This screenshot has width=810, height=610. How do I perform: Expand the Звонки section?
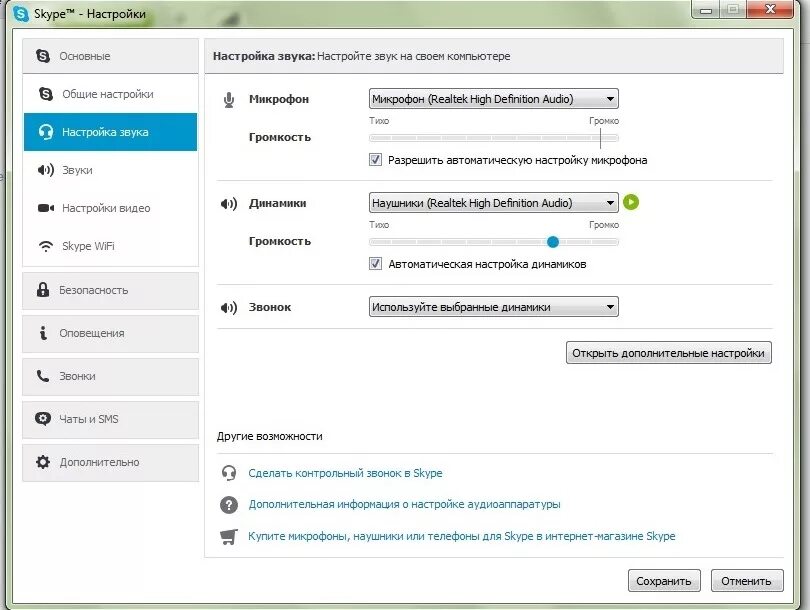(x=111, y=376)
